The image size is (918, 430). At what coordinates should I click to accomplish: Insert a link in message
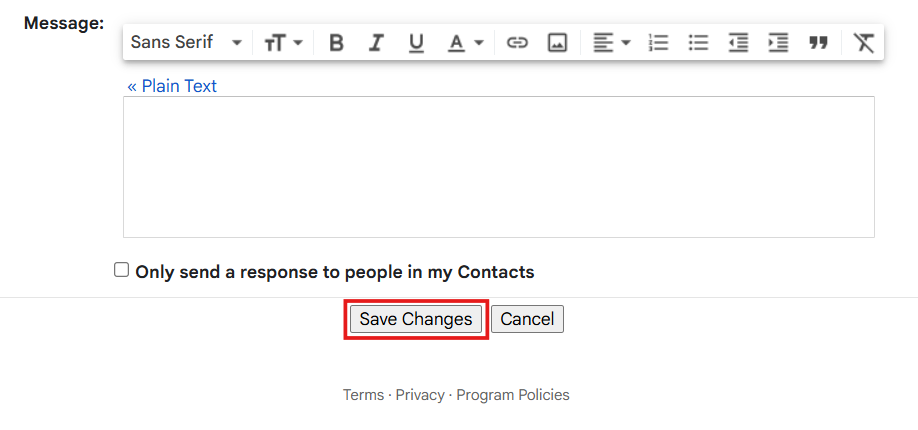click(x=516, y=43)
